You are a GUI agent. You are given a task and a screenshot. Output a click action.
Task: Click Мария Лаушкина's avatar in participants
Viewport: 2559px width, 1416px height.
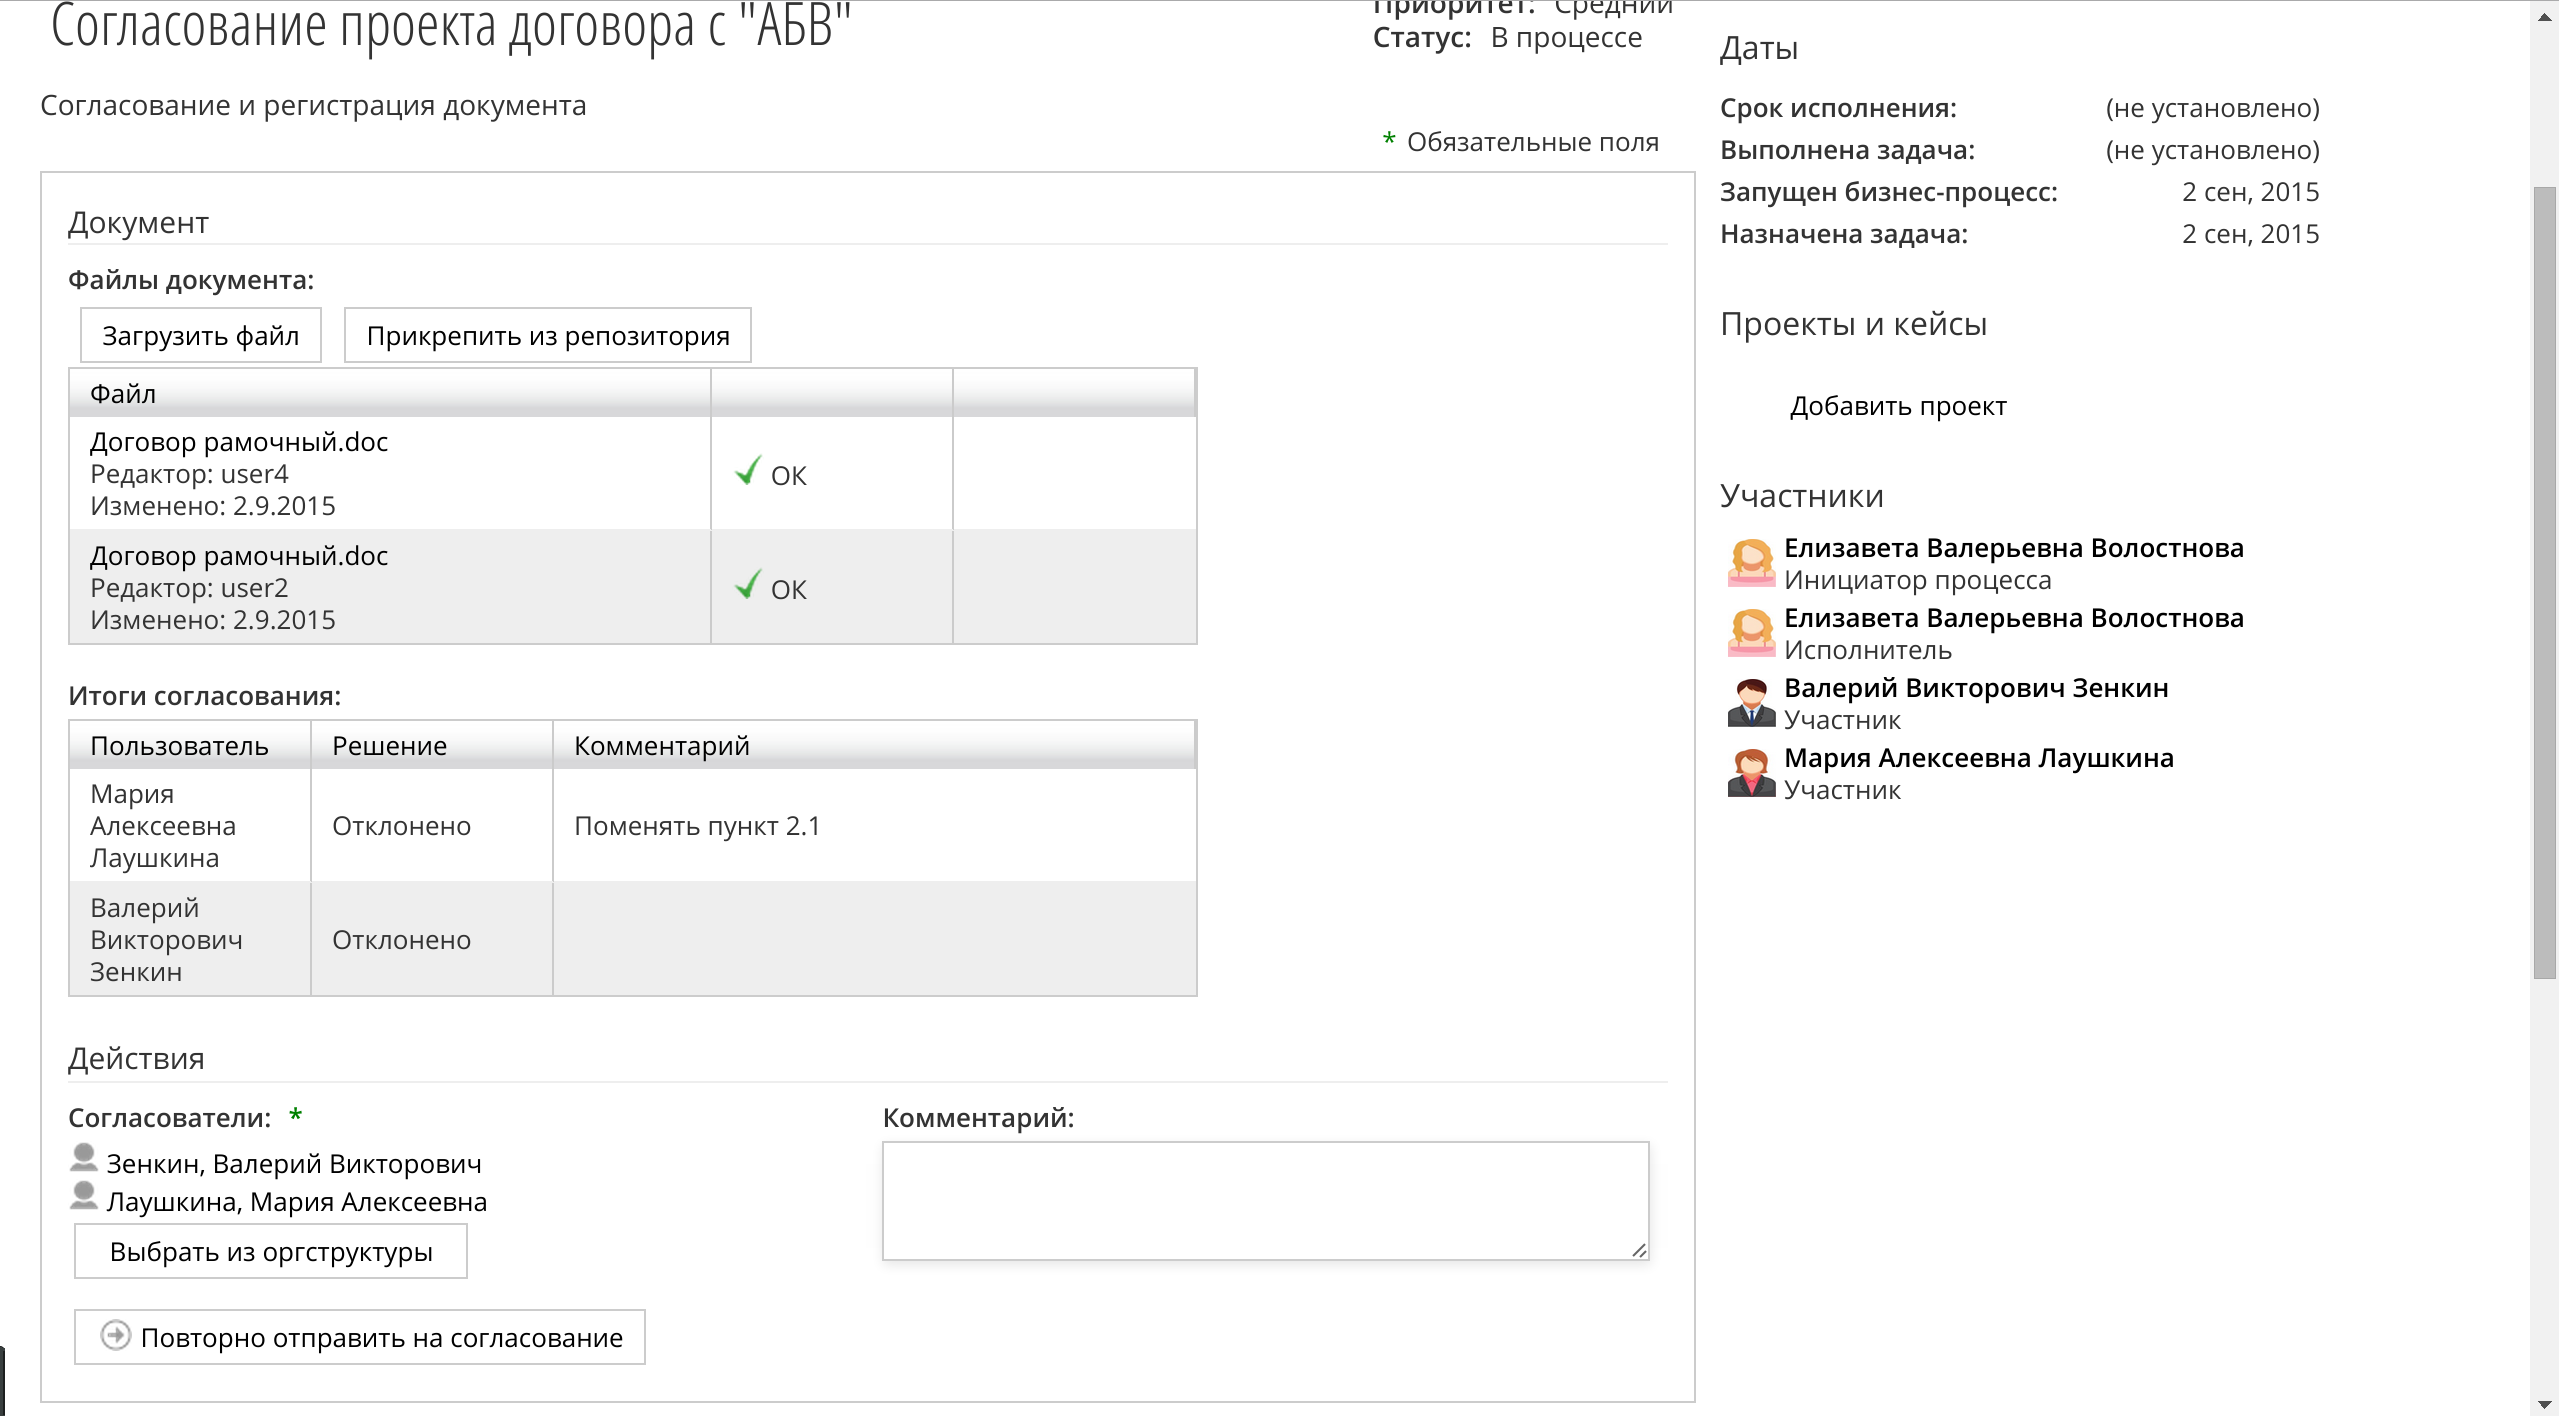(1750, 773)
